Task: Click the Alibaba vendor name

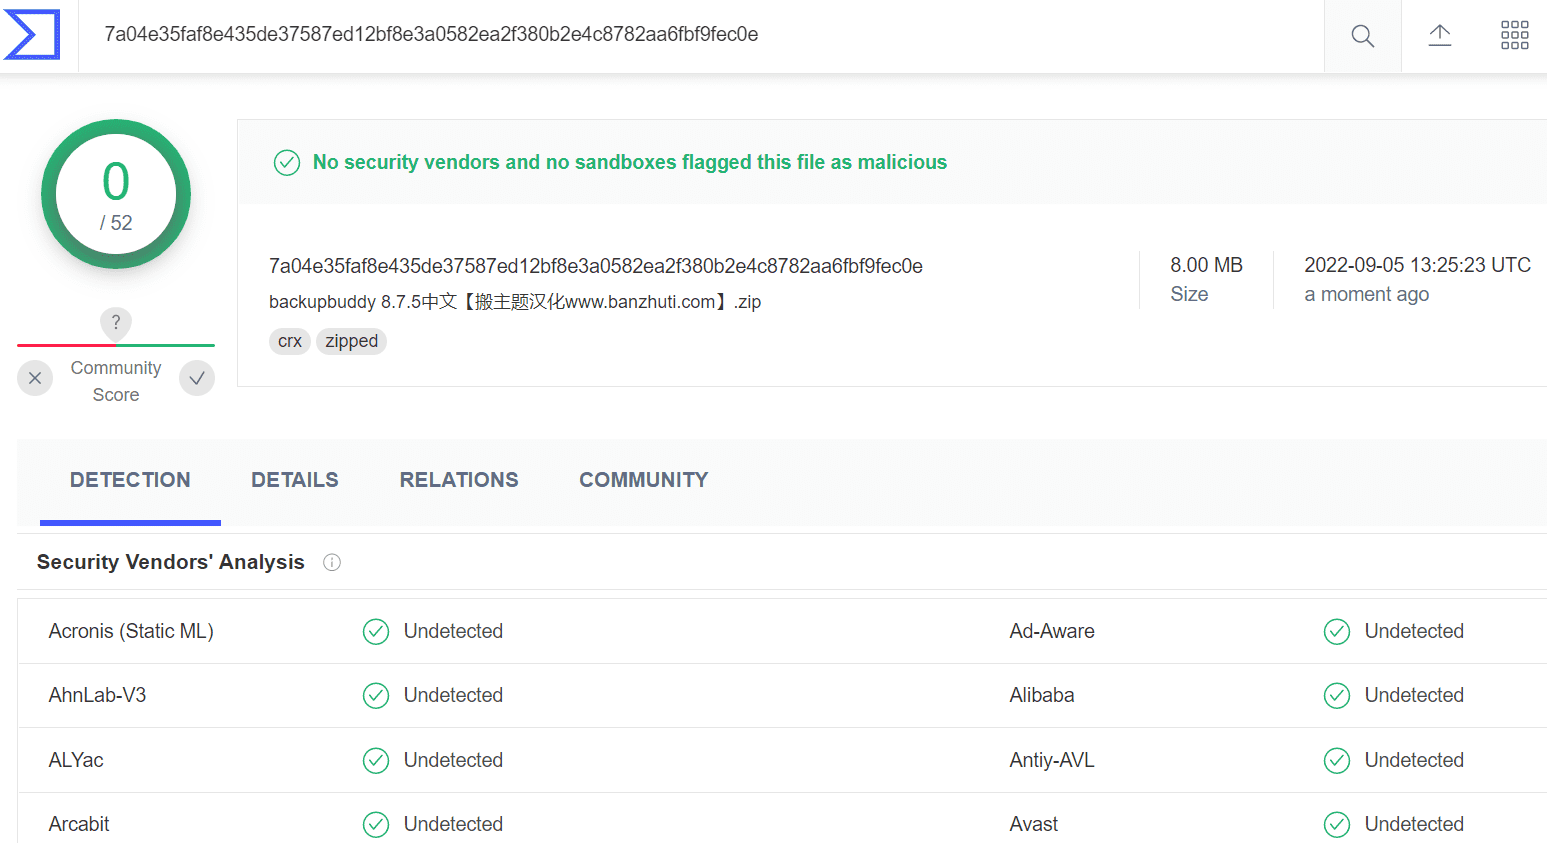Action: [1042, 695]
